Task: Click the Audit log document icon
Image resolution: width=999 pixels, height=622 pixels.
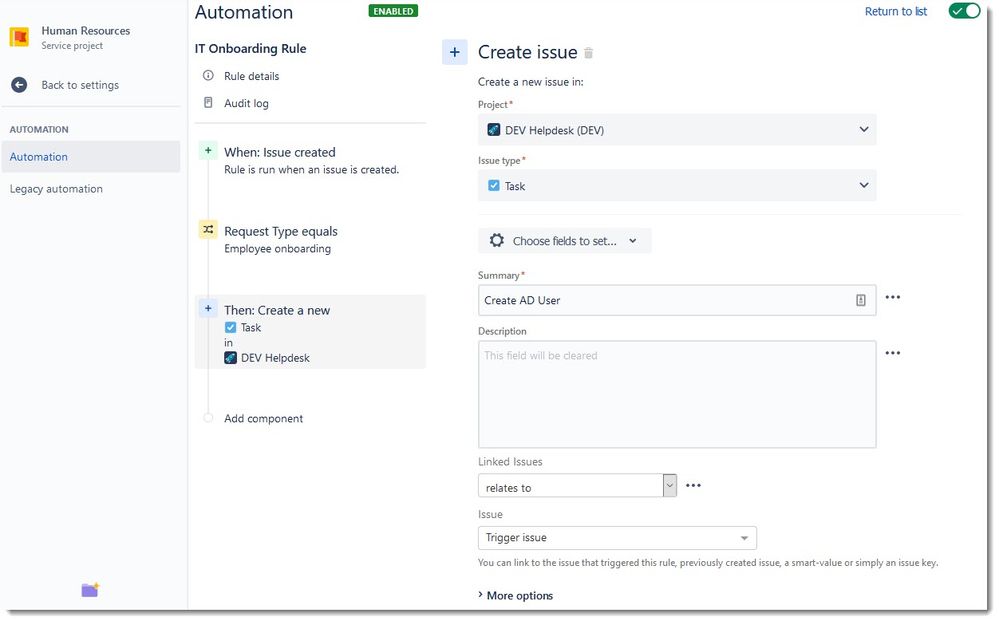Action: [208, 103]
